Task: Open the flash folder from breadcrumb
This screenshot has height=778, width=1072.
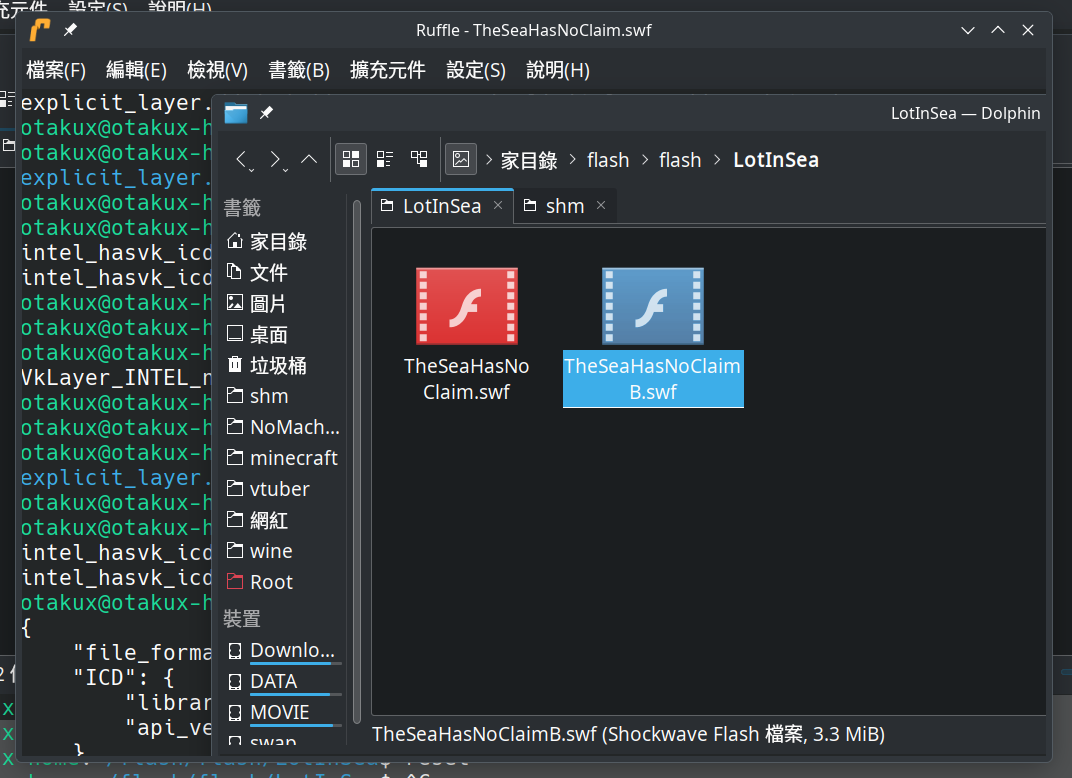Action: pyautogui.click(x=608, y=159)
